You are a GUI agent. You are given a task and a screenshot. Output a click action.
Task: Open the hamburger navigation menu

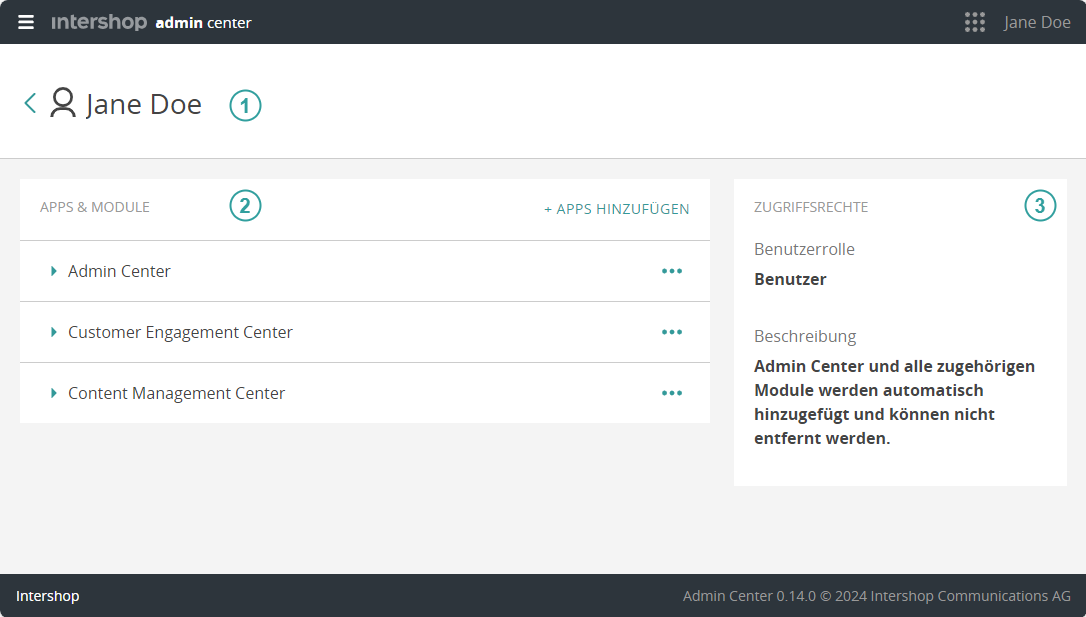pyautogui.click(x=26, y=22)
